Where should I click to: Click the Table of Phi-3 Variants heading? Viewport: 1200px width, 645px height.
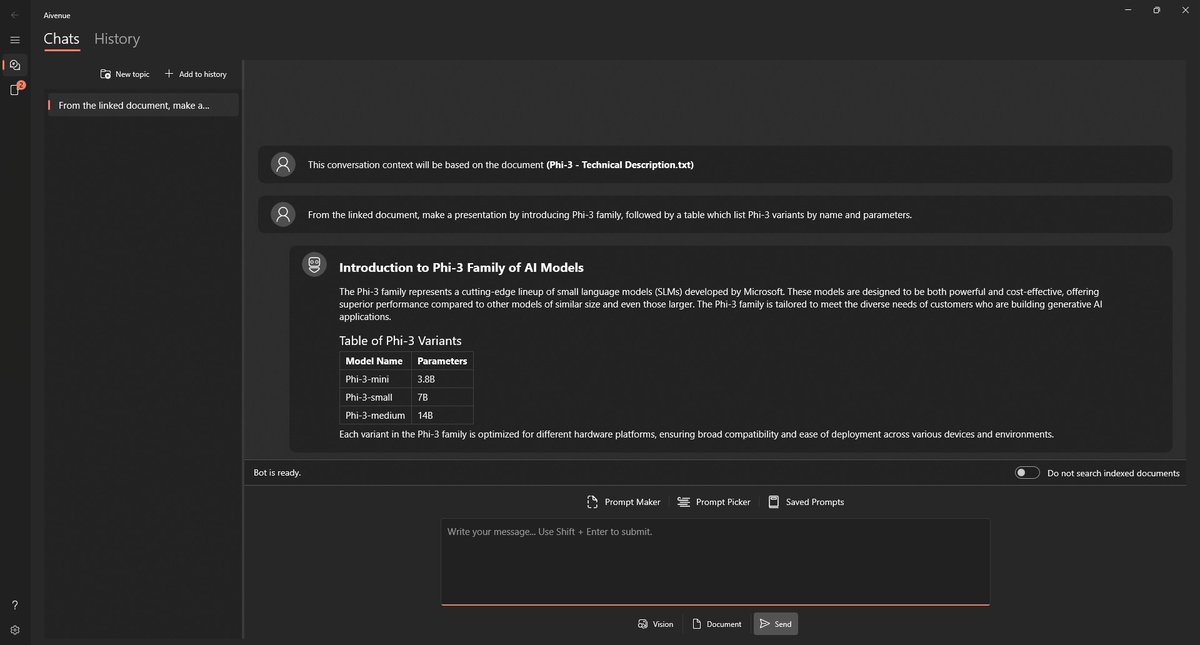(x=400, y=340)
